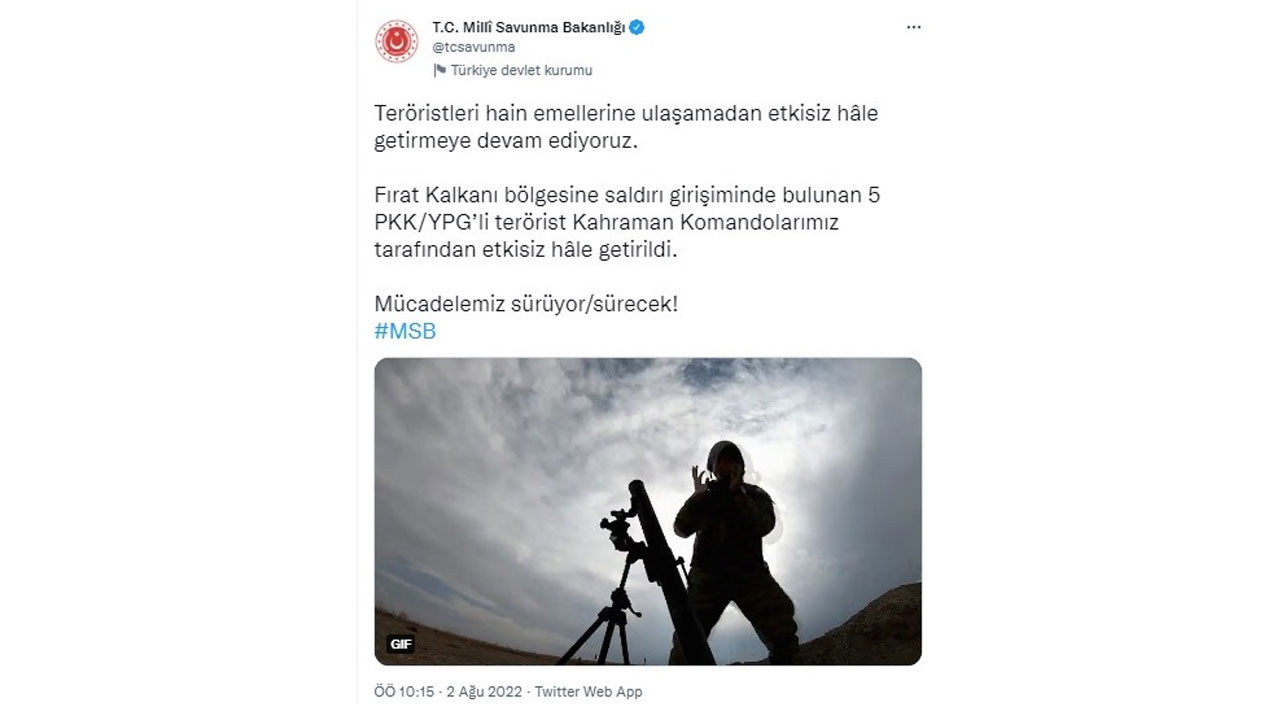Viewport: 1280px width, 704px height.
Task: Click the Mücadelemiz sürüyor/sürecek line
Action: [526, 304]
